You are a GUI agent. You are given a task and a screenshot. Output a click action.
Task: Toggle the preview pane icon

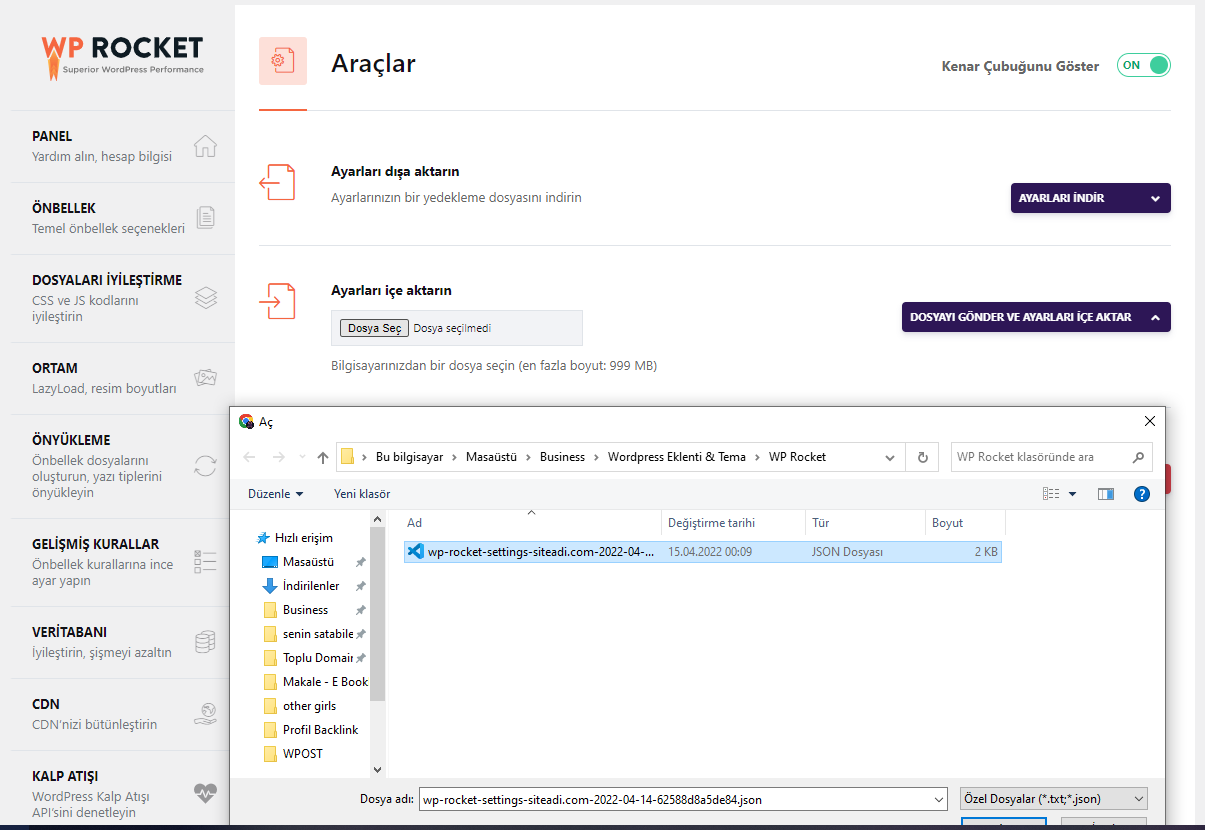(x=1106, y=494)
